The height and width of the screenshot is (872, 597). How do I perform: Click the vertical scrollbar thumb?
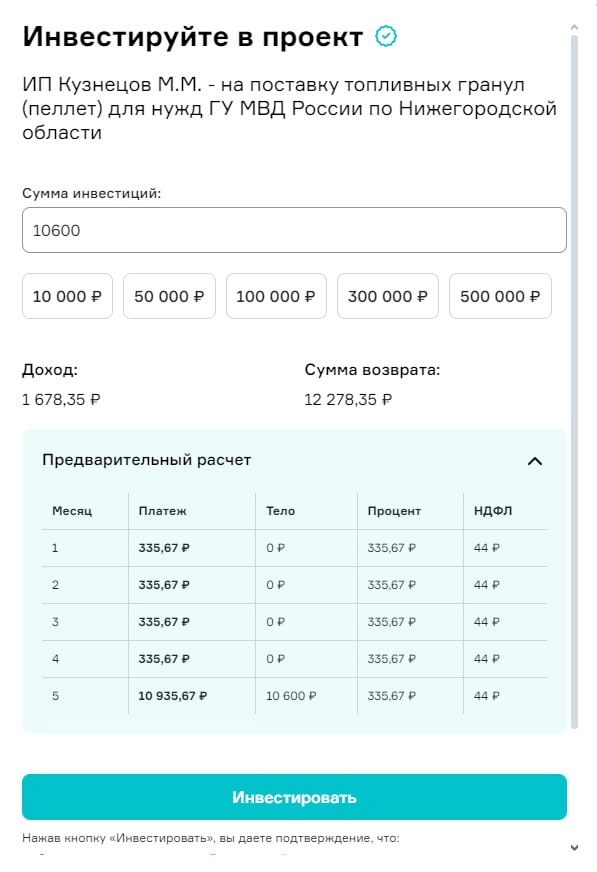[x=574, y=382]
